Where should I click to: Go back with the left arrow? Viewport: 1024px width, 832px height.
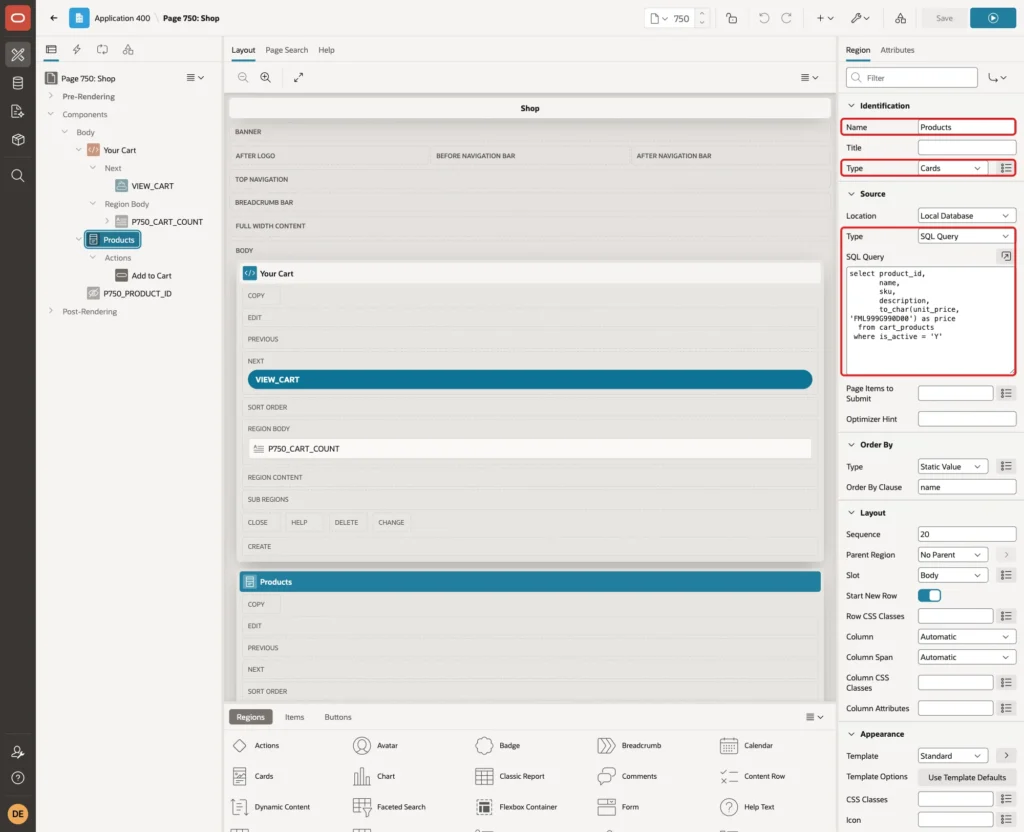[54, 18]
